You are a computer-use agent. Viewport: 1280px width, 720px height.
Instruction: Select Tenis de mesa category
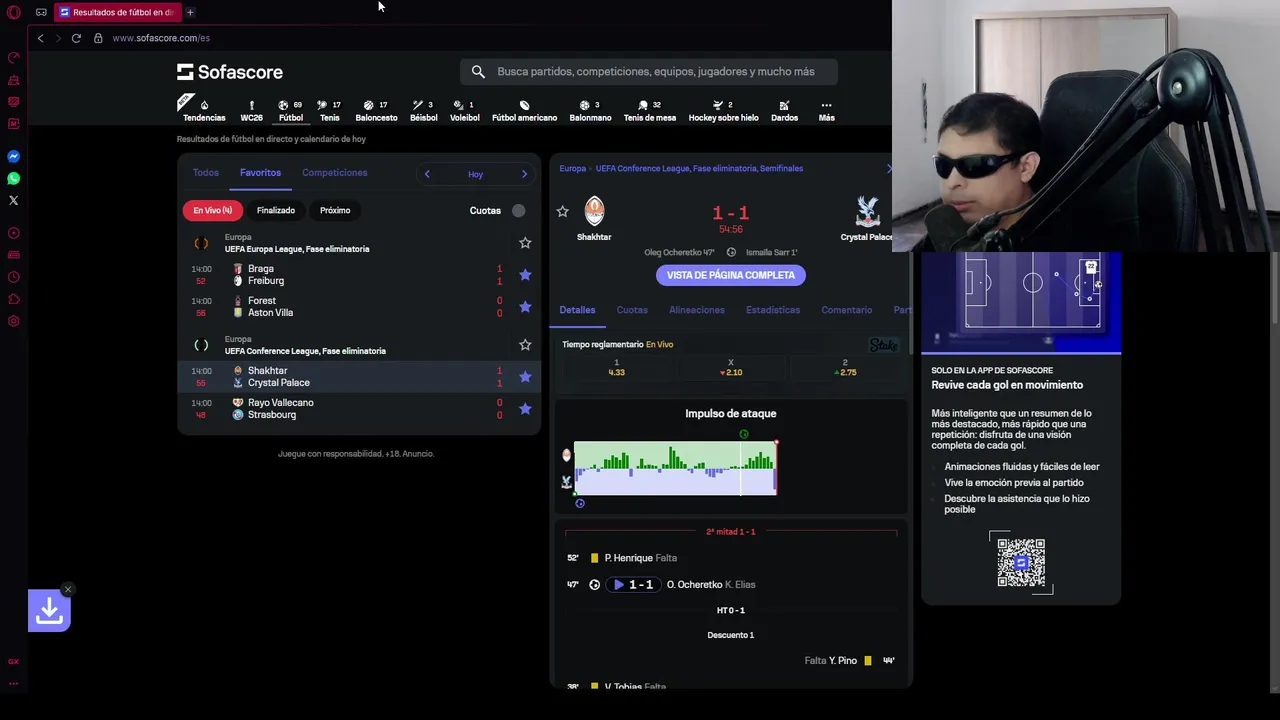(650, 111)
